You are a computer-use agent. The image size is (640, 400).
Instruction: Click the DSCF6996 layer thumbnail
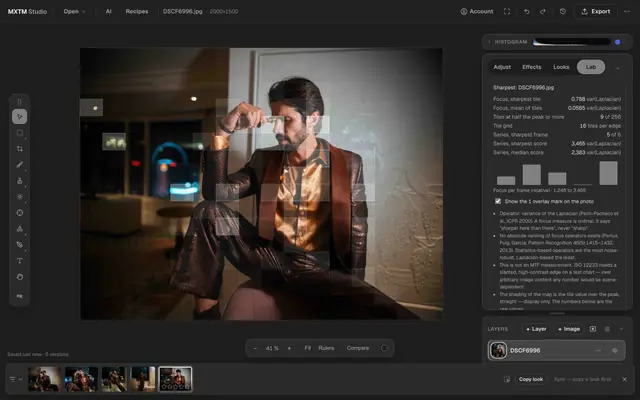(498, 351)
